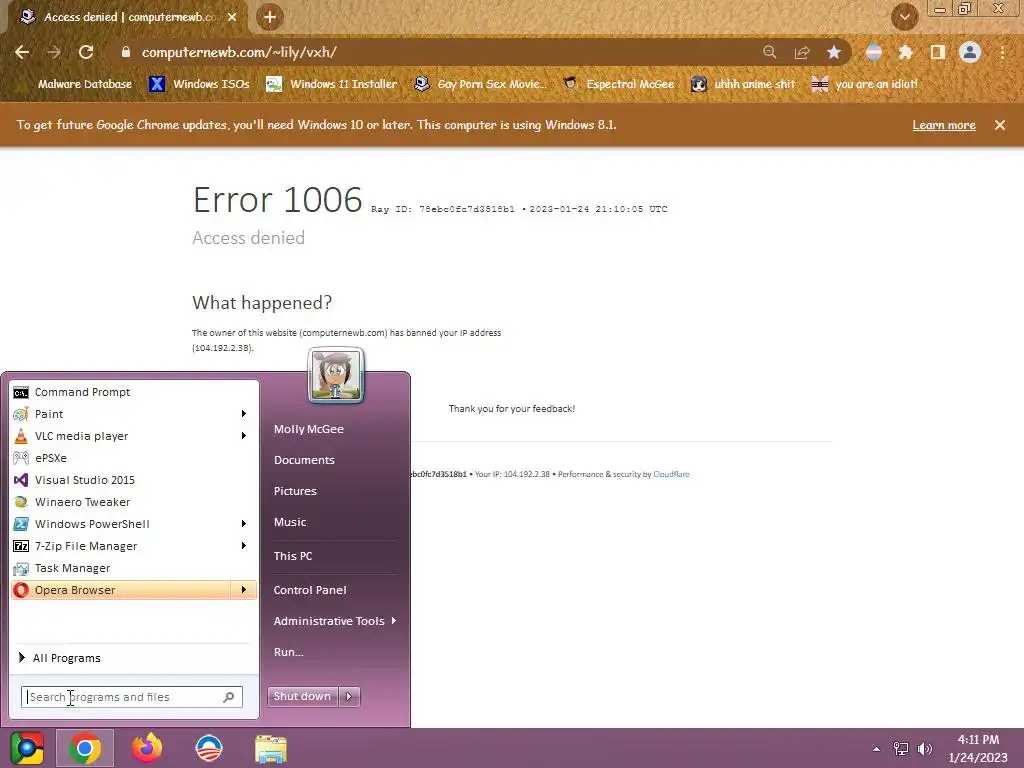Click the Start button on taskbar

[27, 748]
